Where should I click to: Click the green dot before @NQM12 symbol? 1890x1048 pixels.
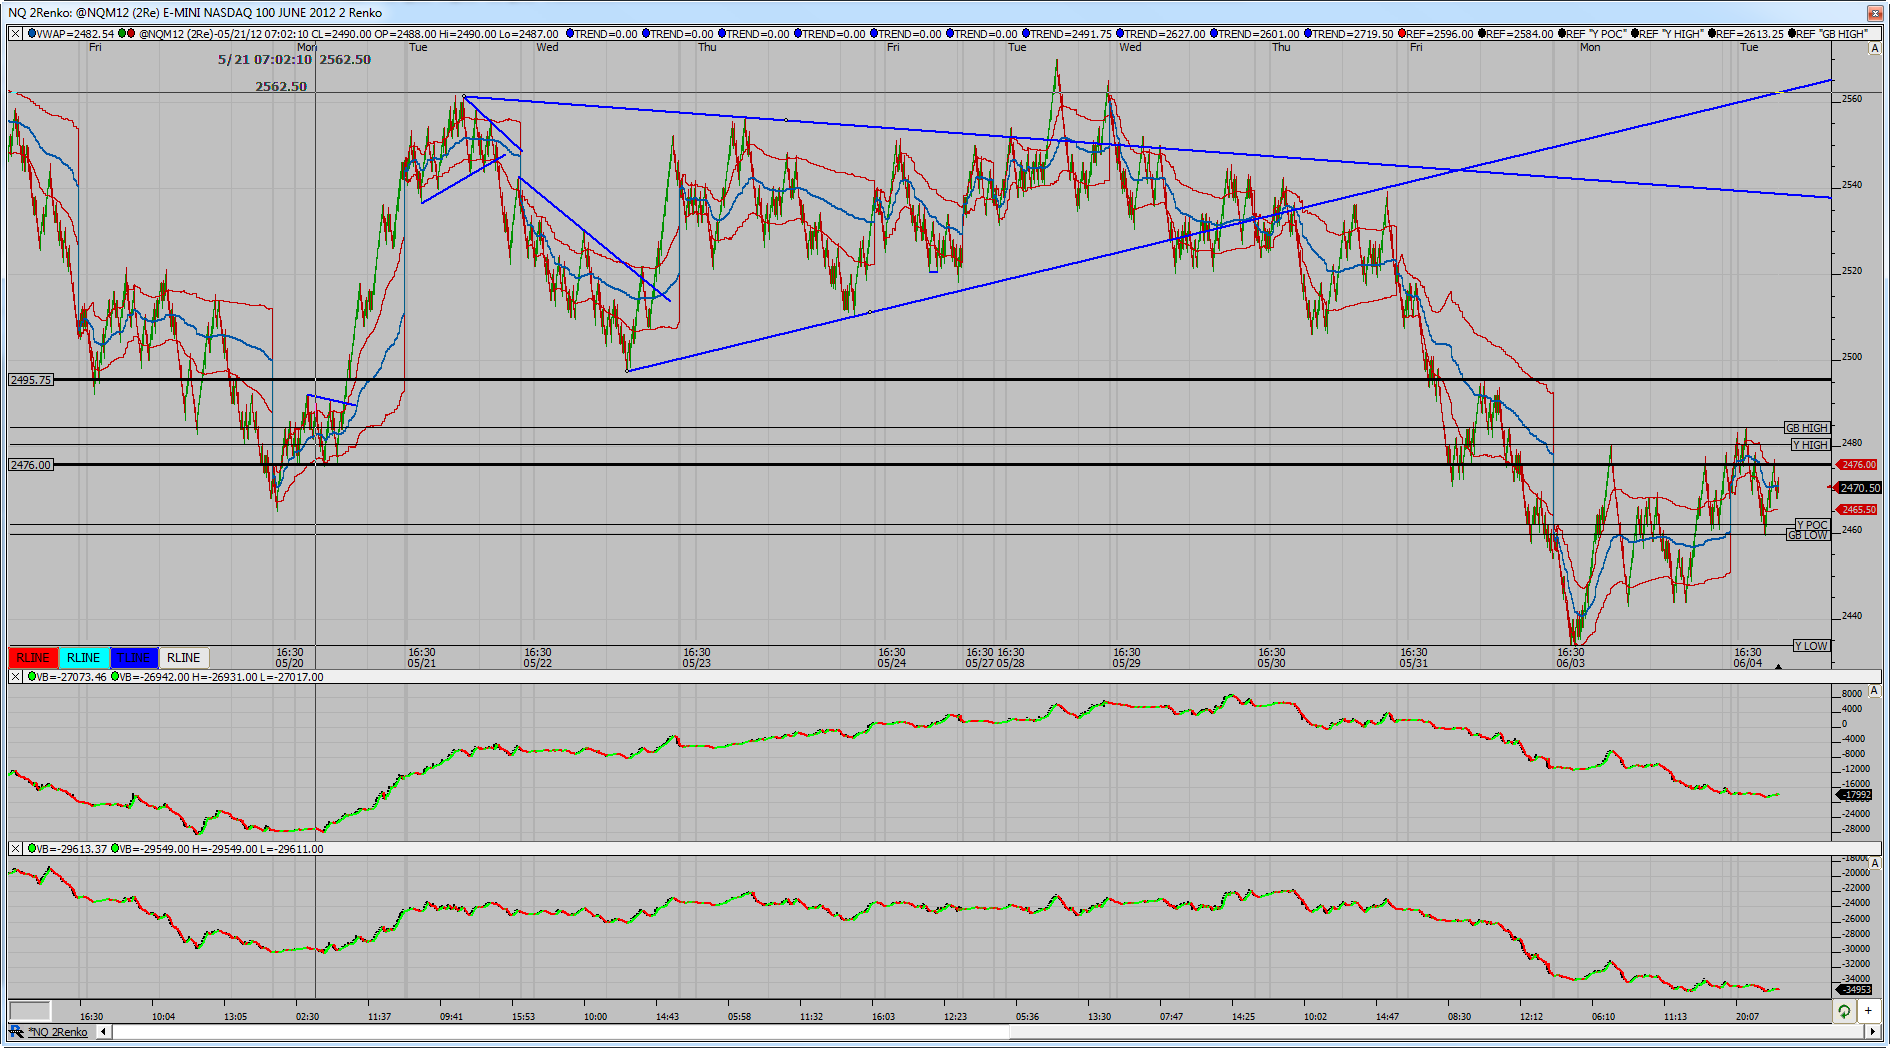pyautogui.click(x=123, y=33)
